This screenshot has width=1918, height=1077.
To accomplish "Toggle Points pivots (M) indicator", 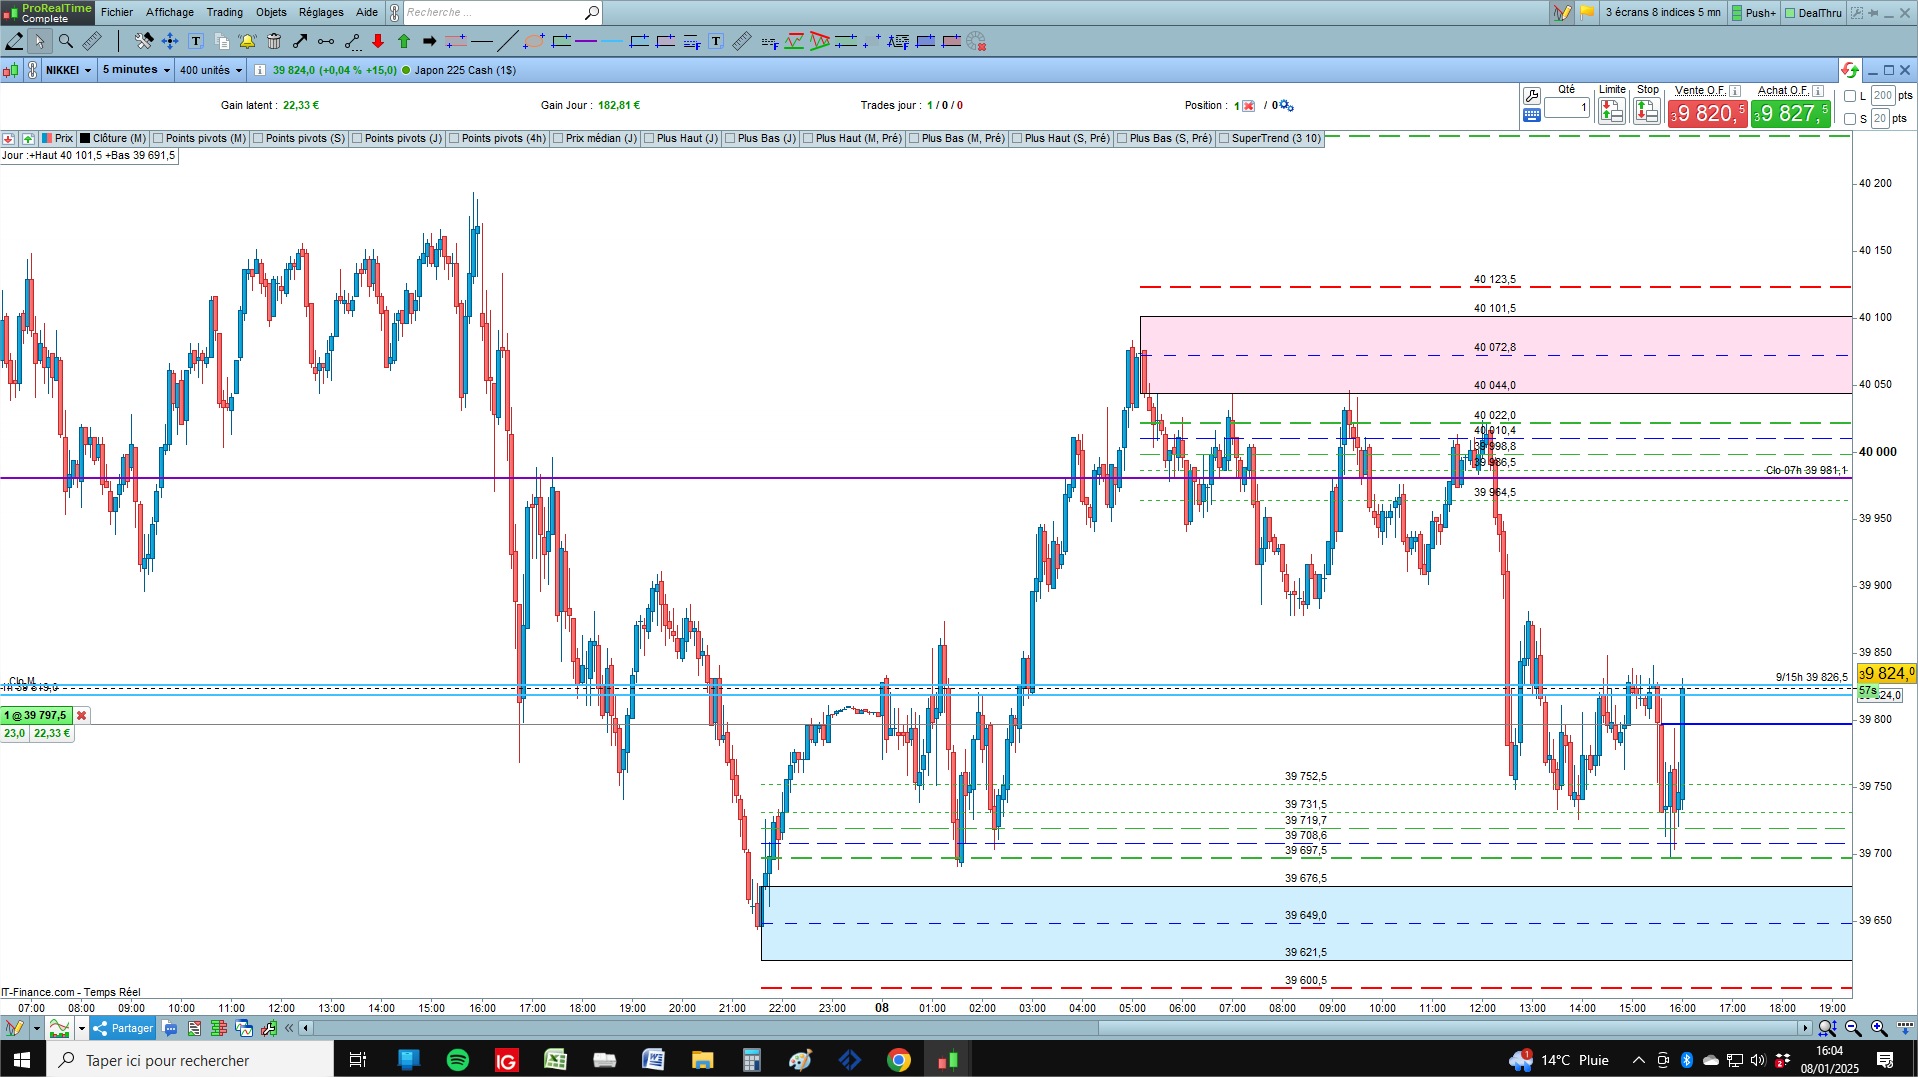I will point(199,138).
